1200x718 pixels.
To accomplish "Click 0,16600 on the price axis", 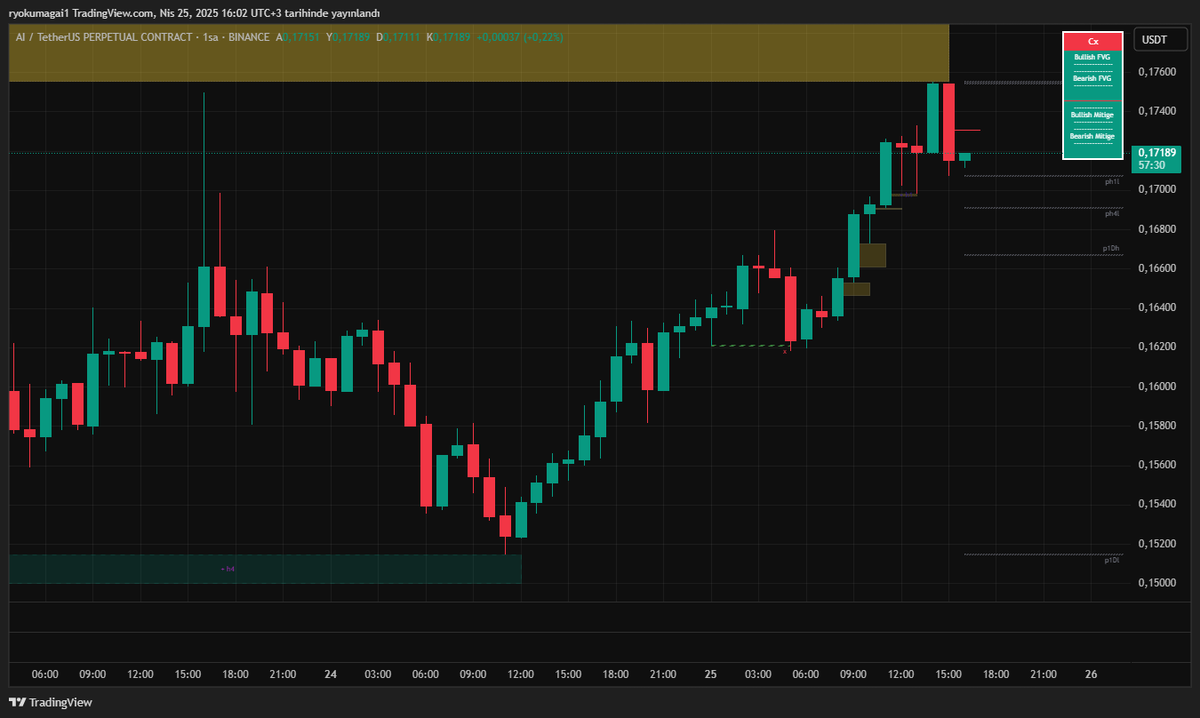I will (1157, 269).
